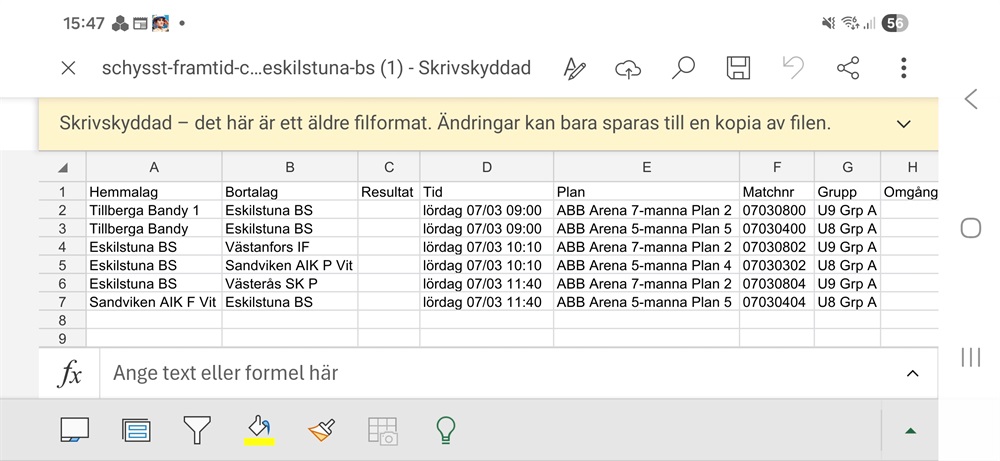Tap the lightbulb tell-me icon
The width and height of the screenshot is (1000, 461).
(446, 430)
